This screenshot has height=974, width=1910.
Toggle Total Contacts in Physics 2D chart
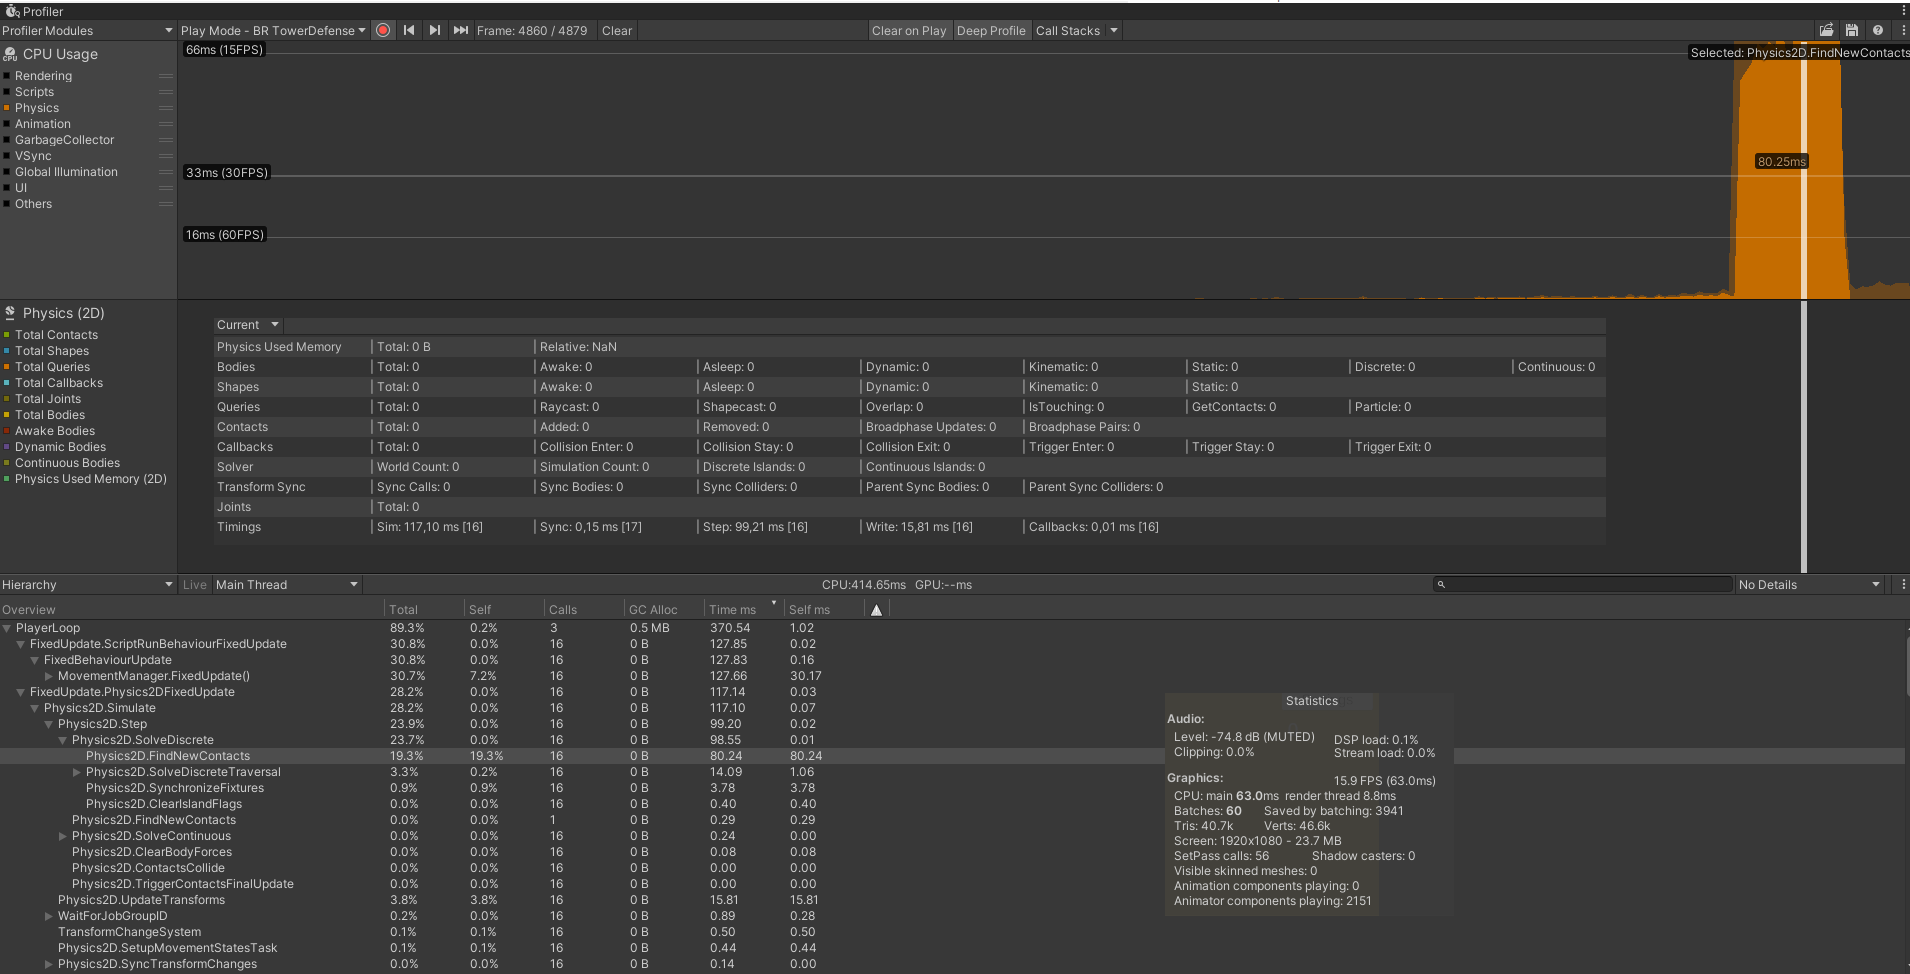pos(56,335)
